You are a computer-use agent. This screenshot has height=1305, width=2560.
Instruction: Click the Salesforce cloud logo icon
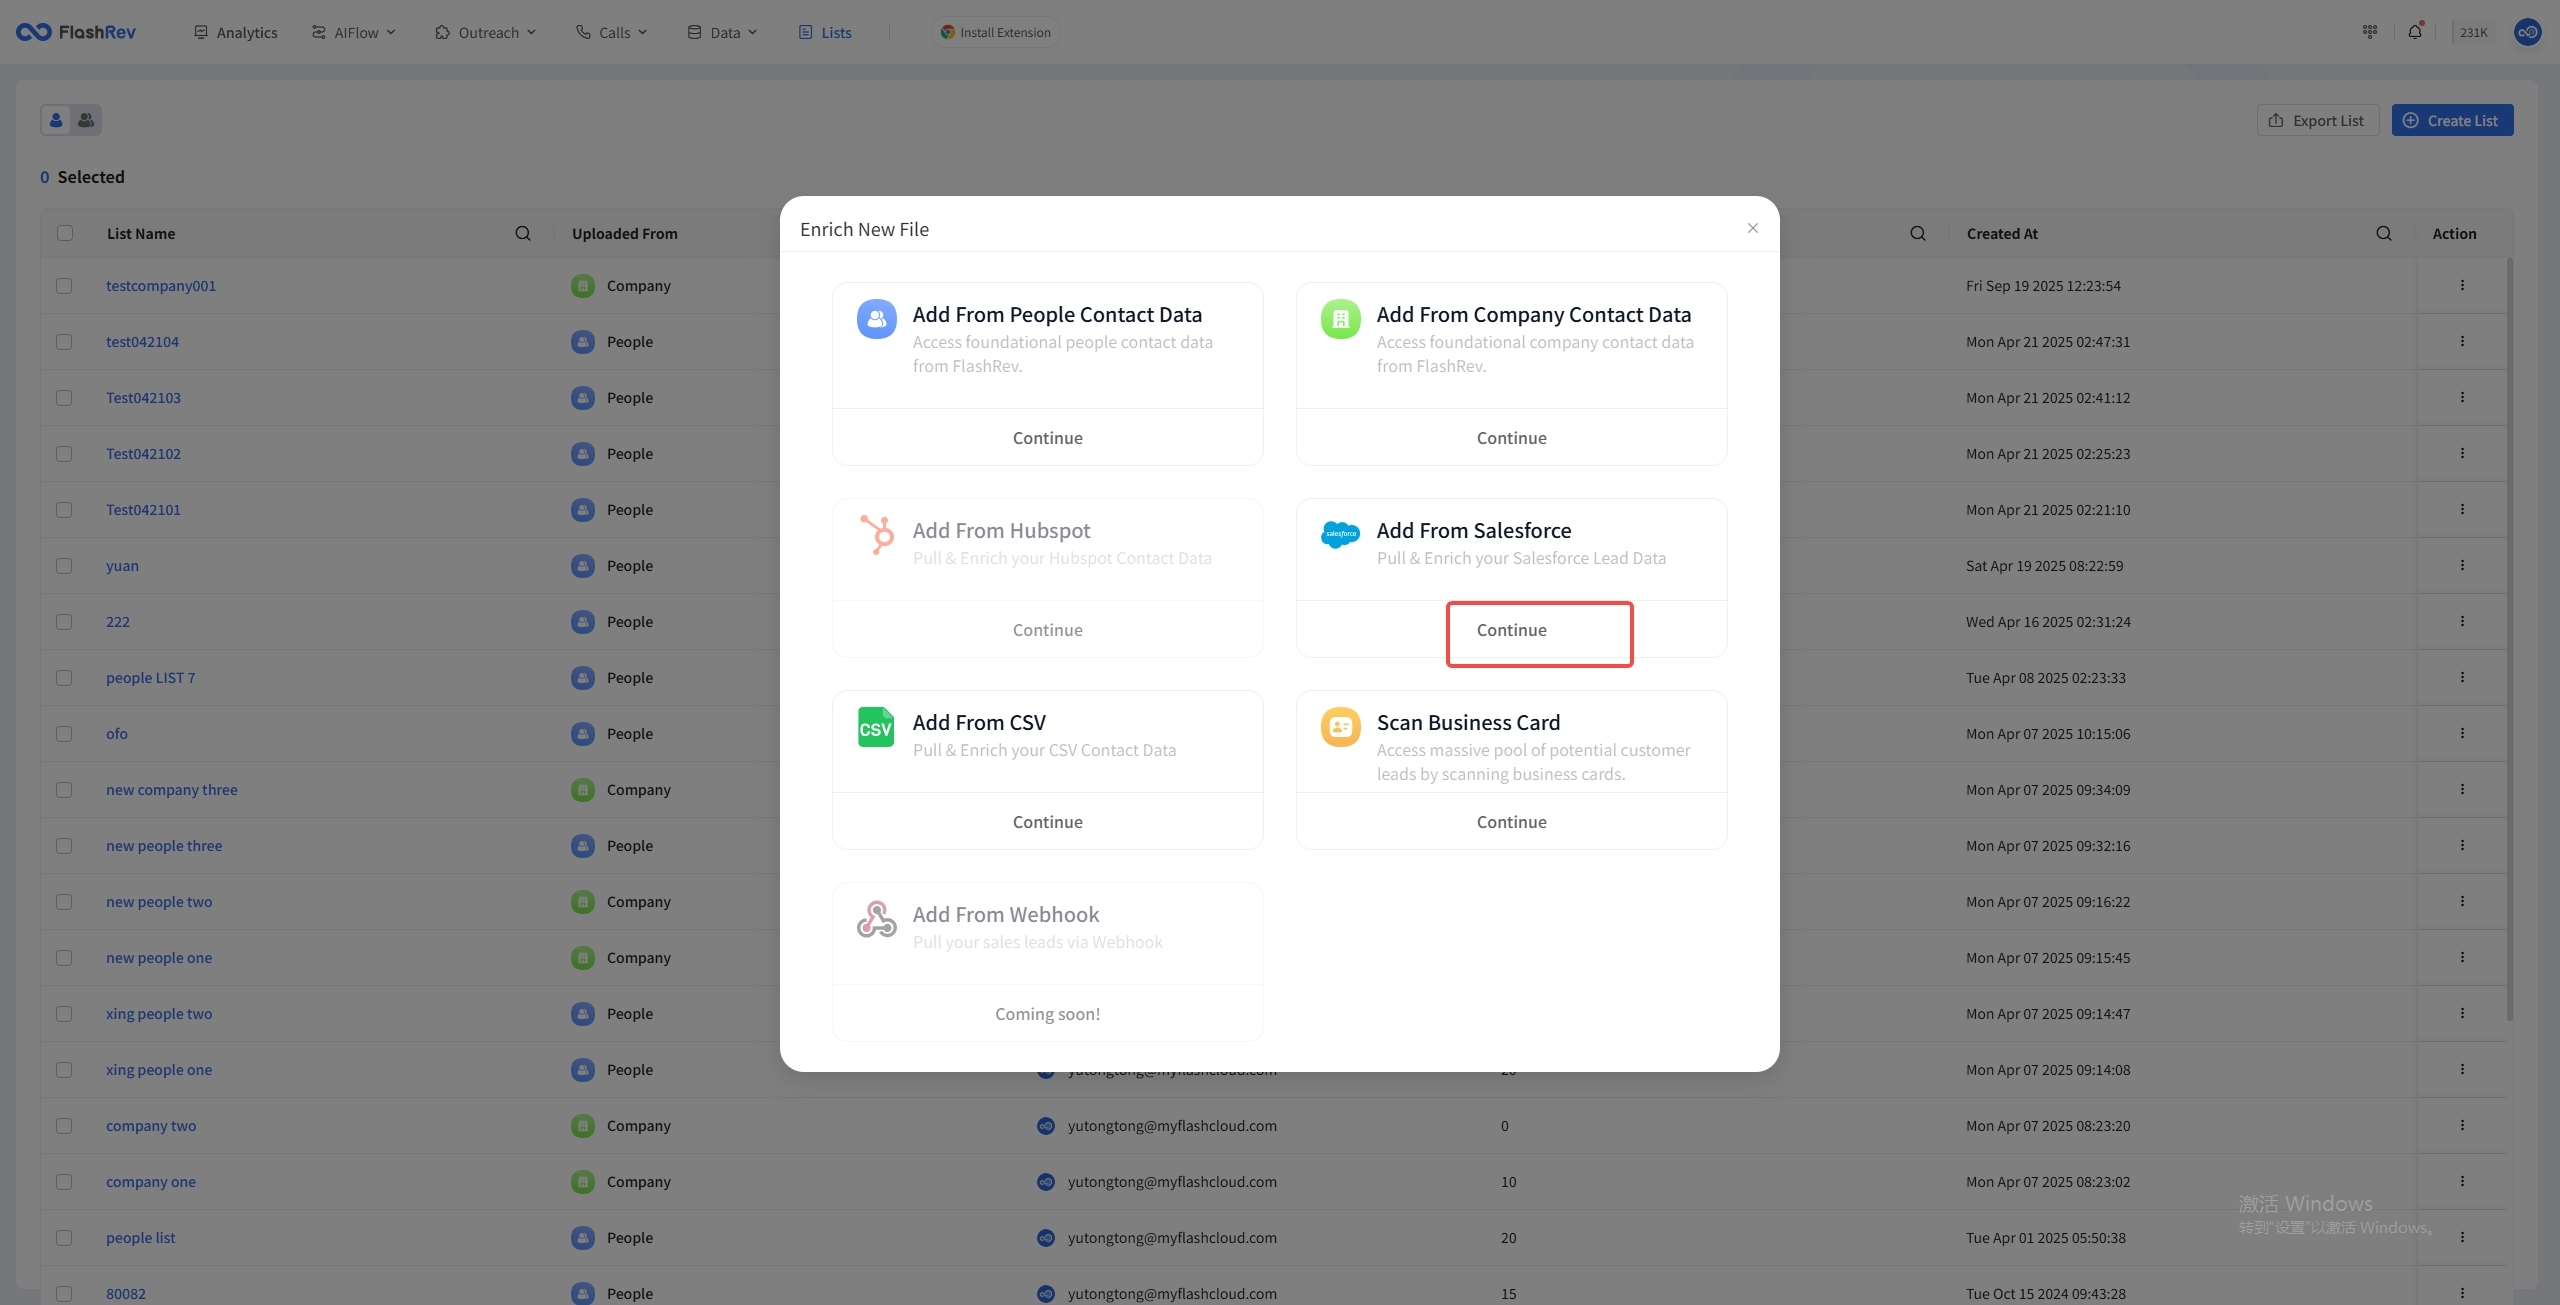tap(1340, 534)
